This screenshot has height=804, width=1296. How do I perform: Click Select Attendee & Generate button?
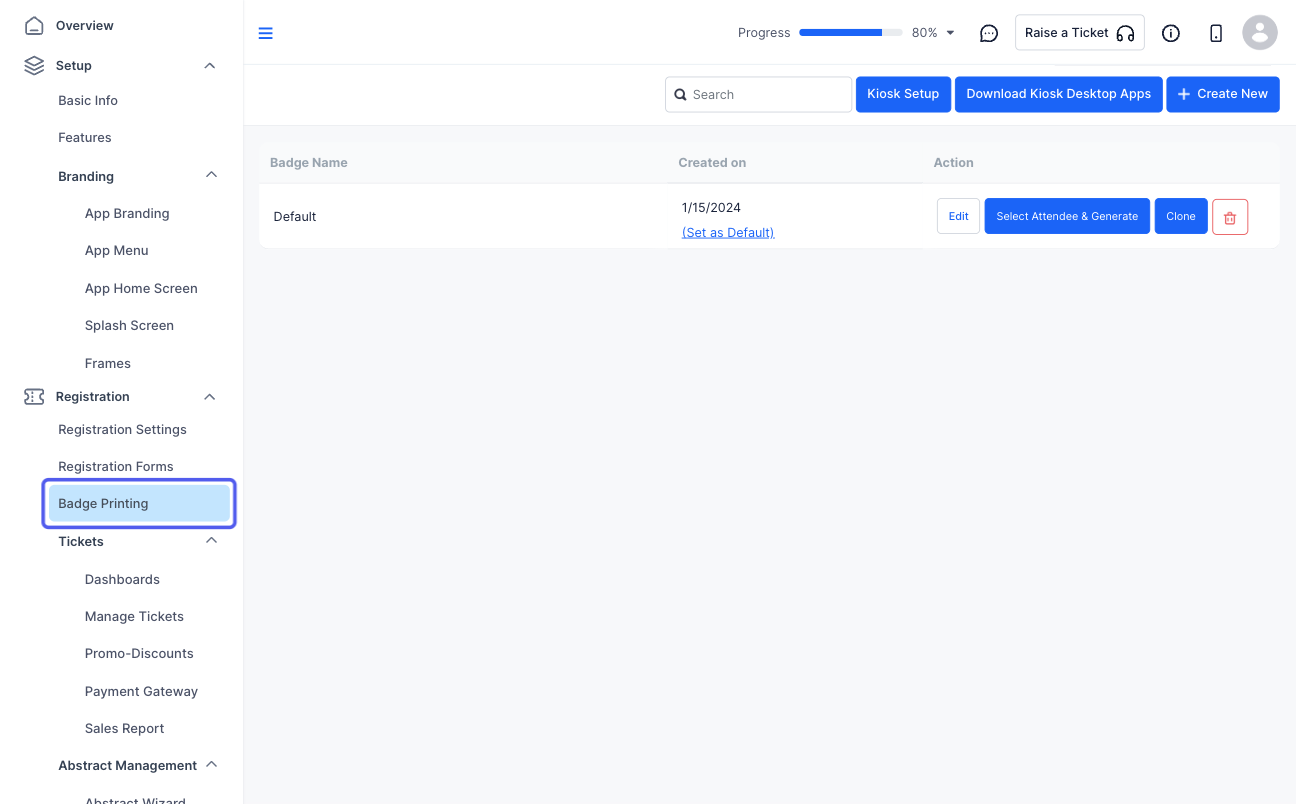click(1067, 216)
